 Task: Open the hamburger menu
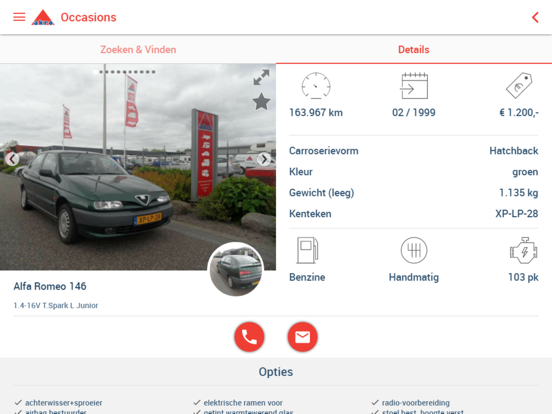click(x=19, y=17)
